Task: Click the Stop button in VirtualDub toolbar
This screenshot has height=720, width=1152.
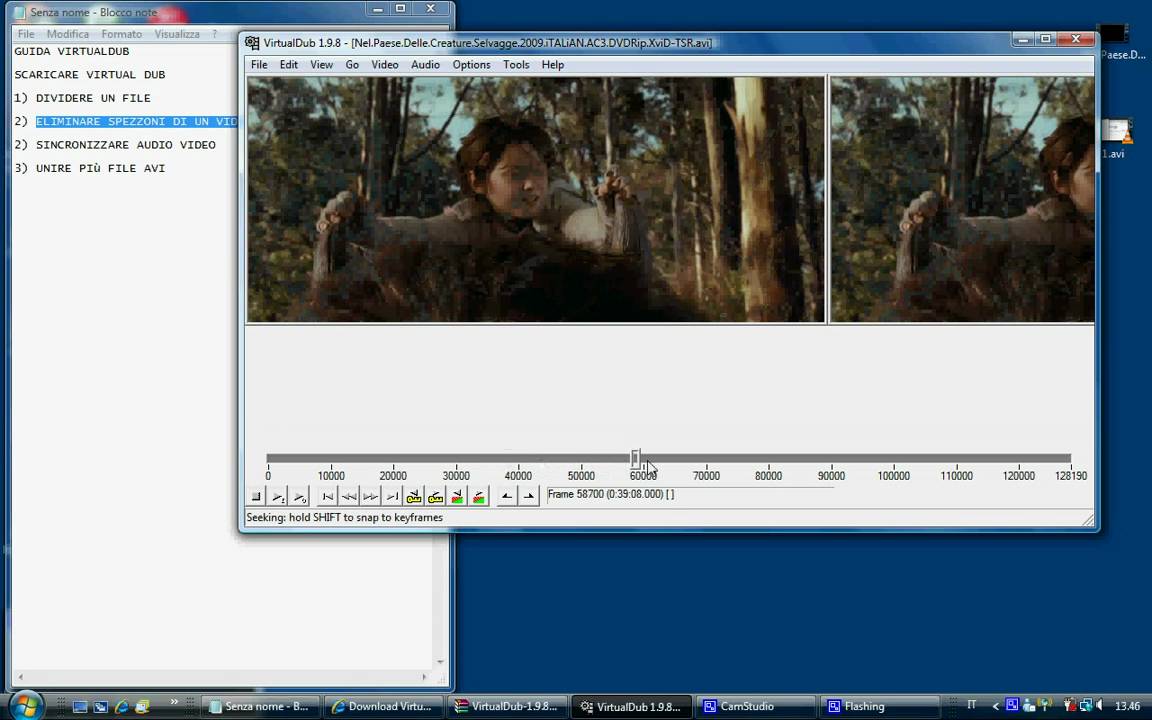Action: pyautogui.click(x=256, y=497)
